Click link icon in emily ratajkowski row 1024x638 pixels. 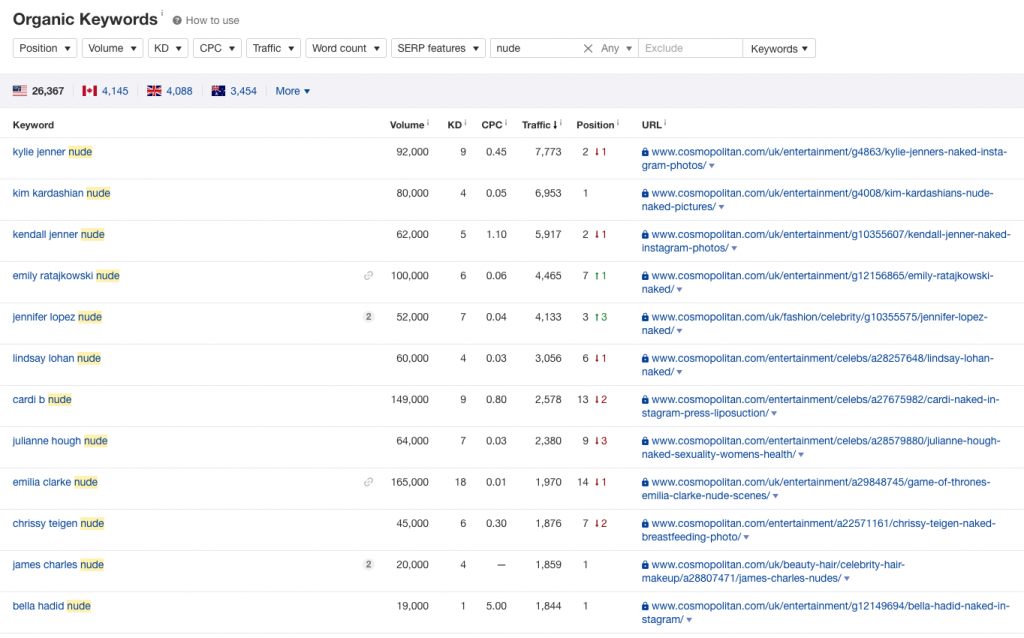point(368,276)
